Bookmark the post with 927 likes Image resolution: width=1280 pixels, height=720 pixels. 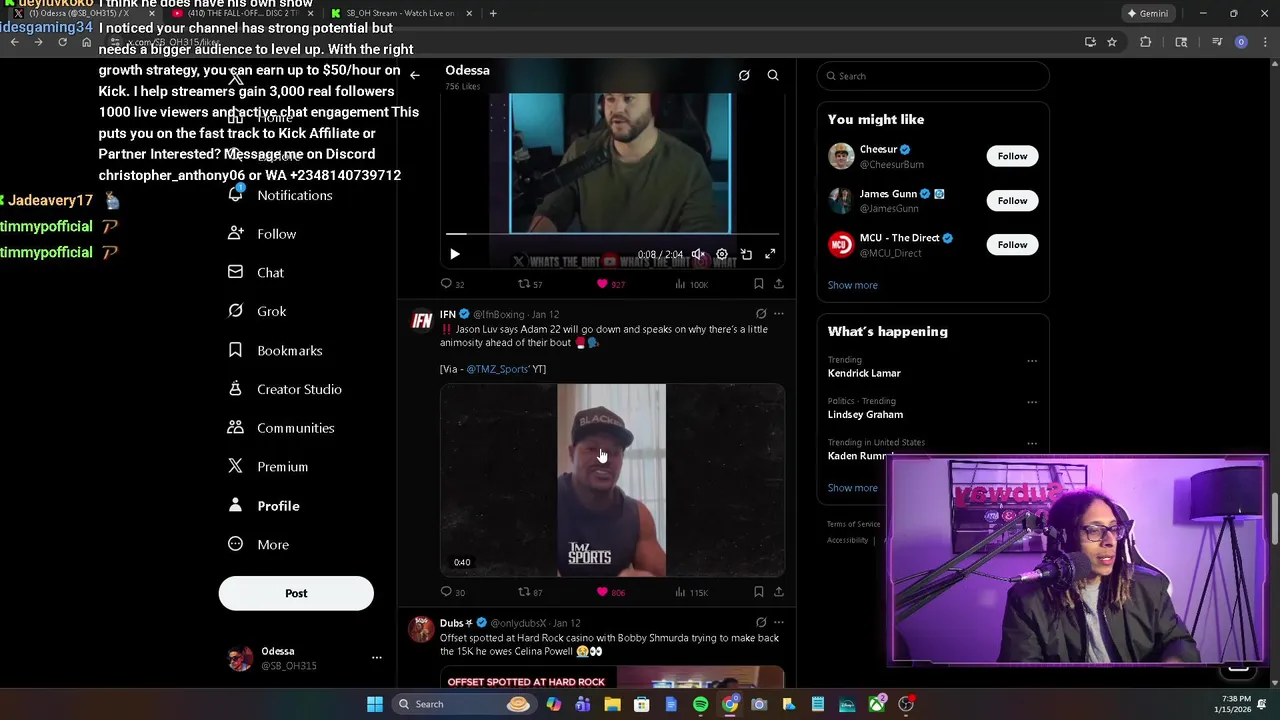[x=758, y=284]
